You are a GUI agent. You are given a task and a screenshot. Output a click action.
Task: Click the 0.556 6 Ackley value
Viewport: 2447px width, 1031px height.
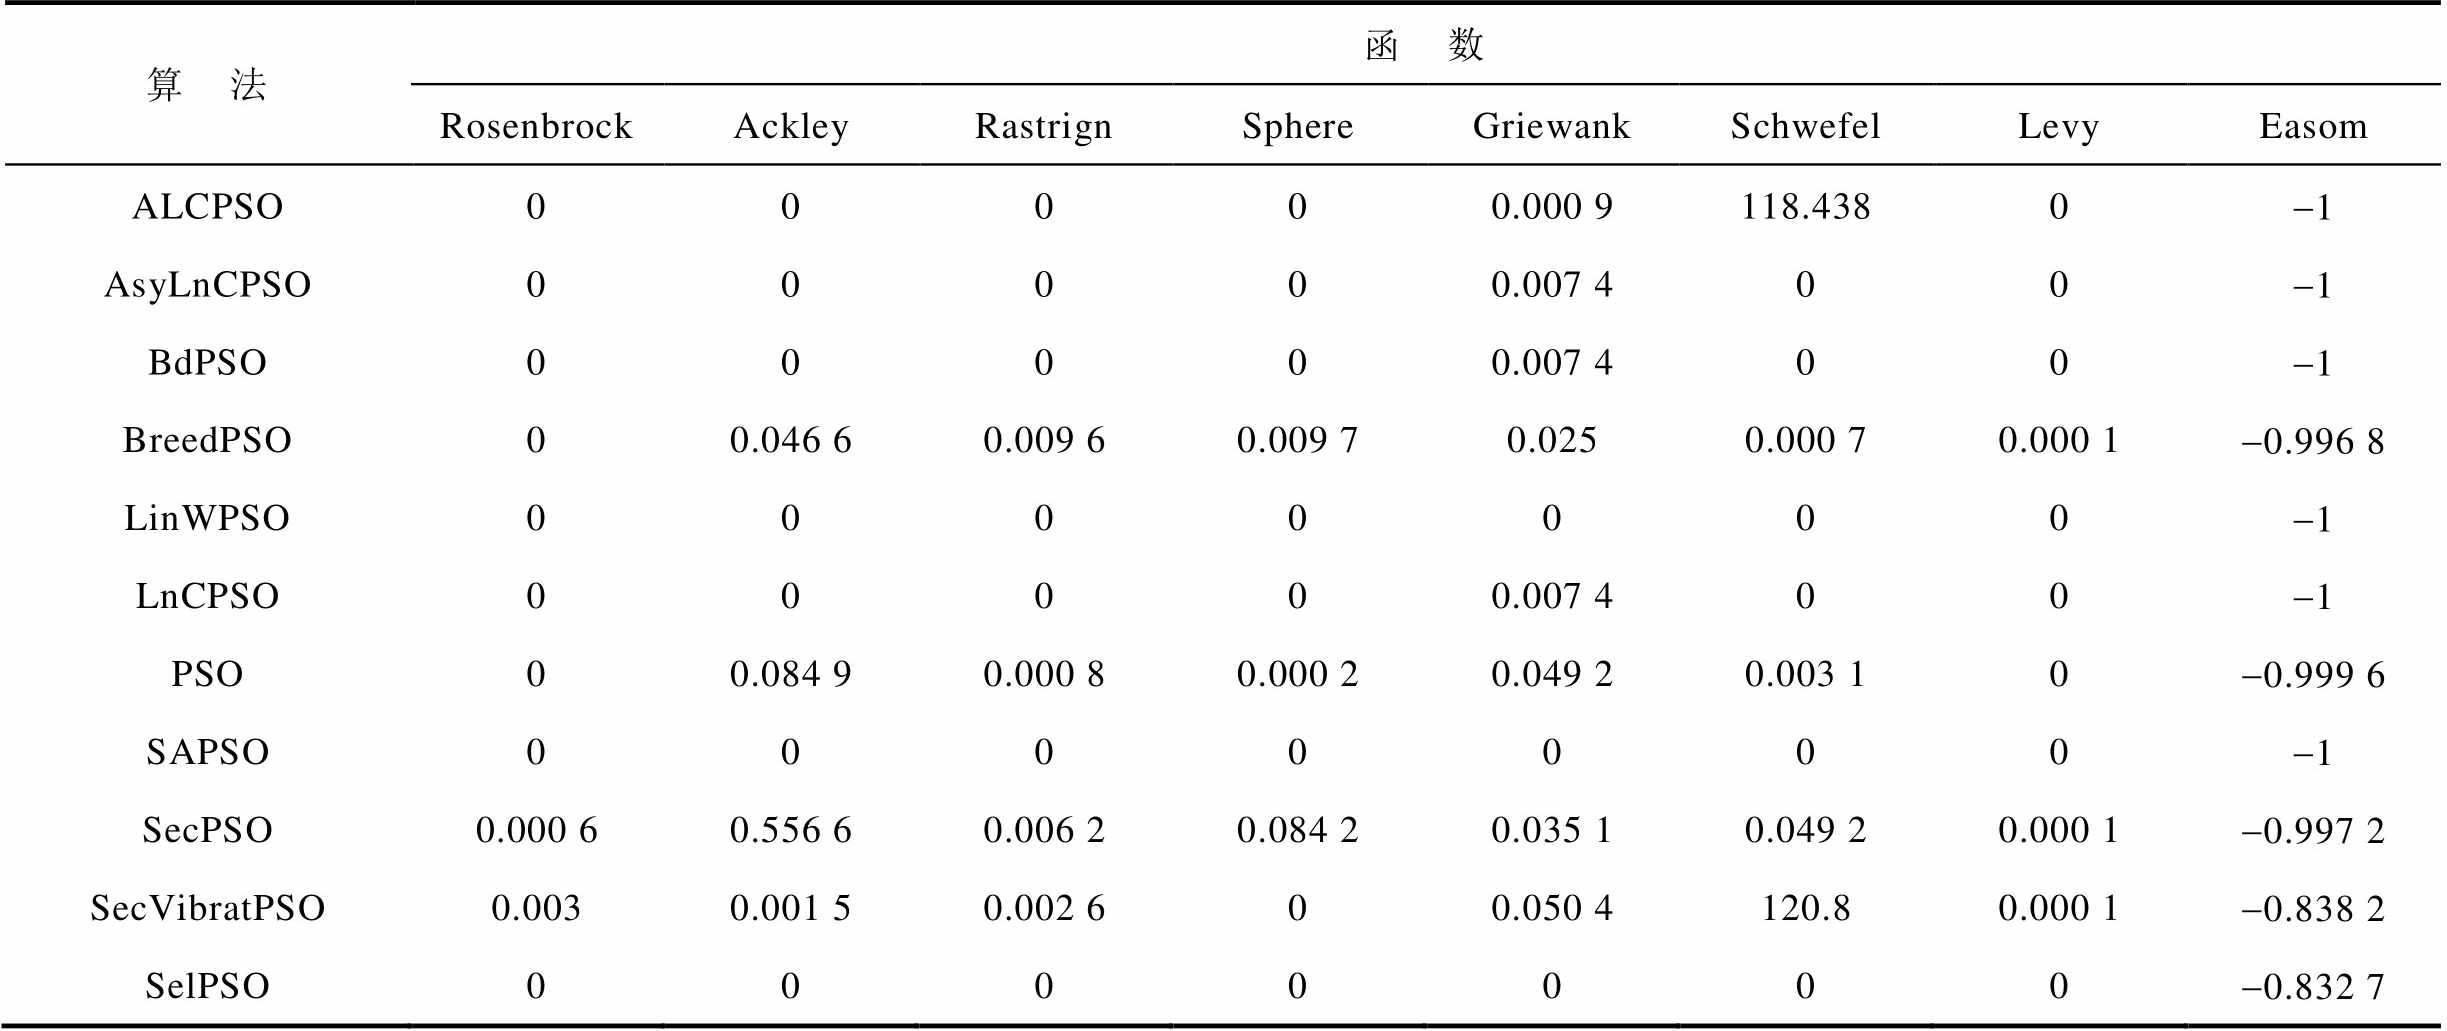(x=790, y=830)
